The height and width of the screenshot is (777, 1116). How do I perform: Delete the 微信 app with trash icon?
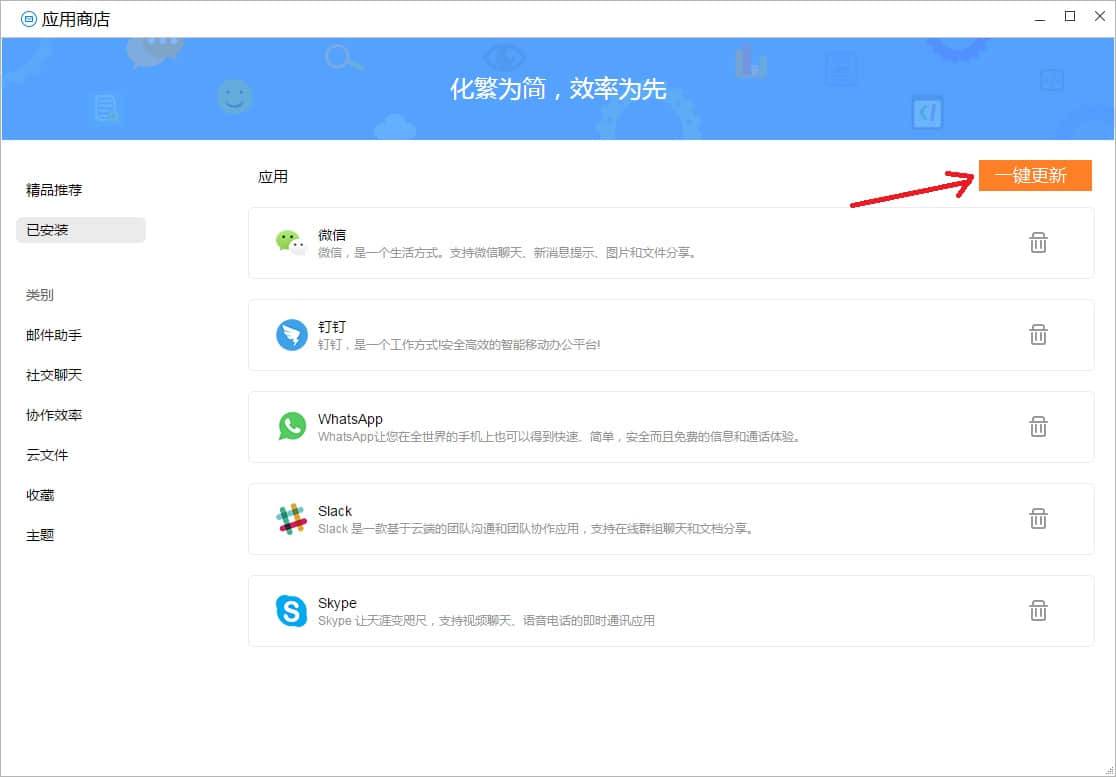pyautogui.click(x=1038, y=243)
